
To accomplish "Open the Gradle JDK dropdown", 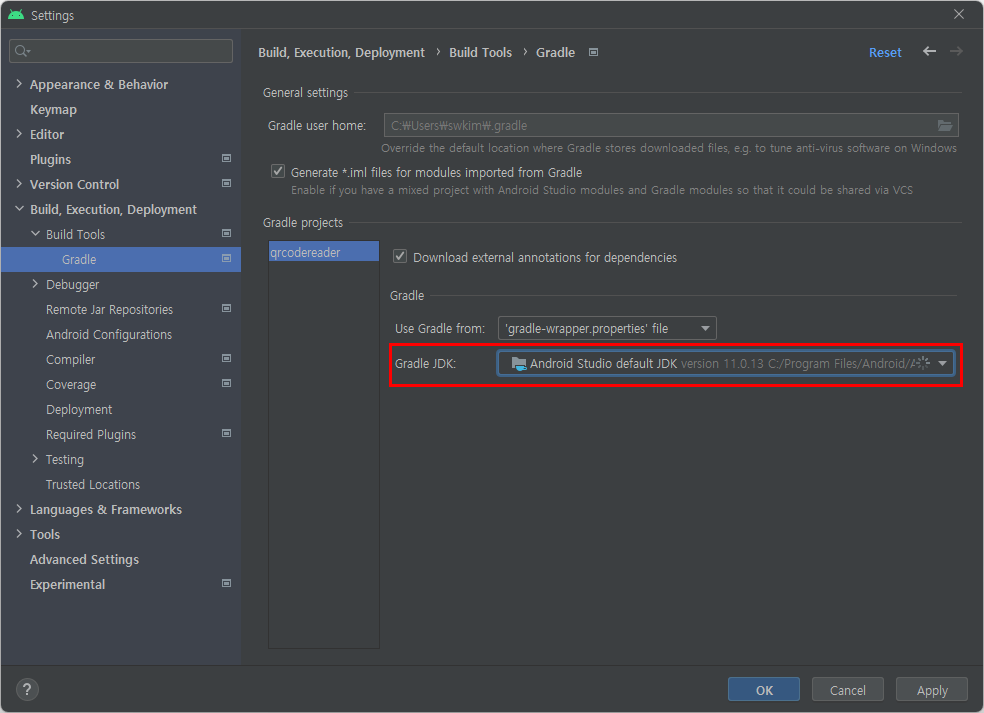I will click(725, 363).
